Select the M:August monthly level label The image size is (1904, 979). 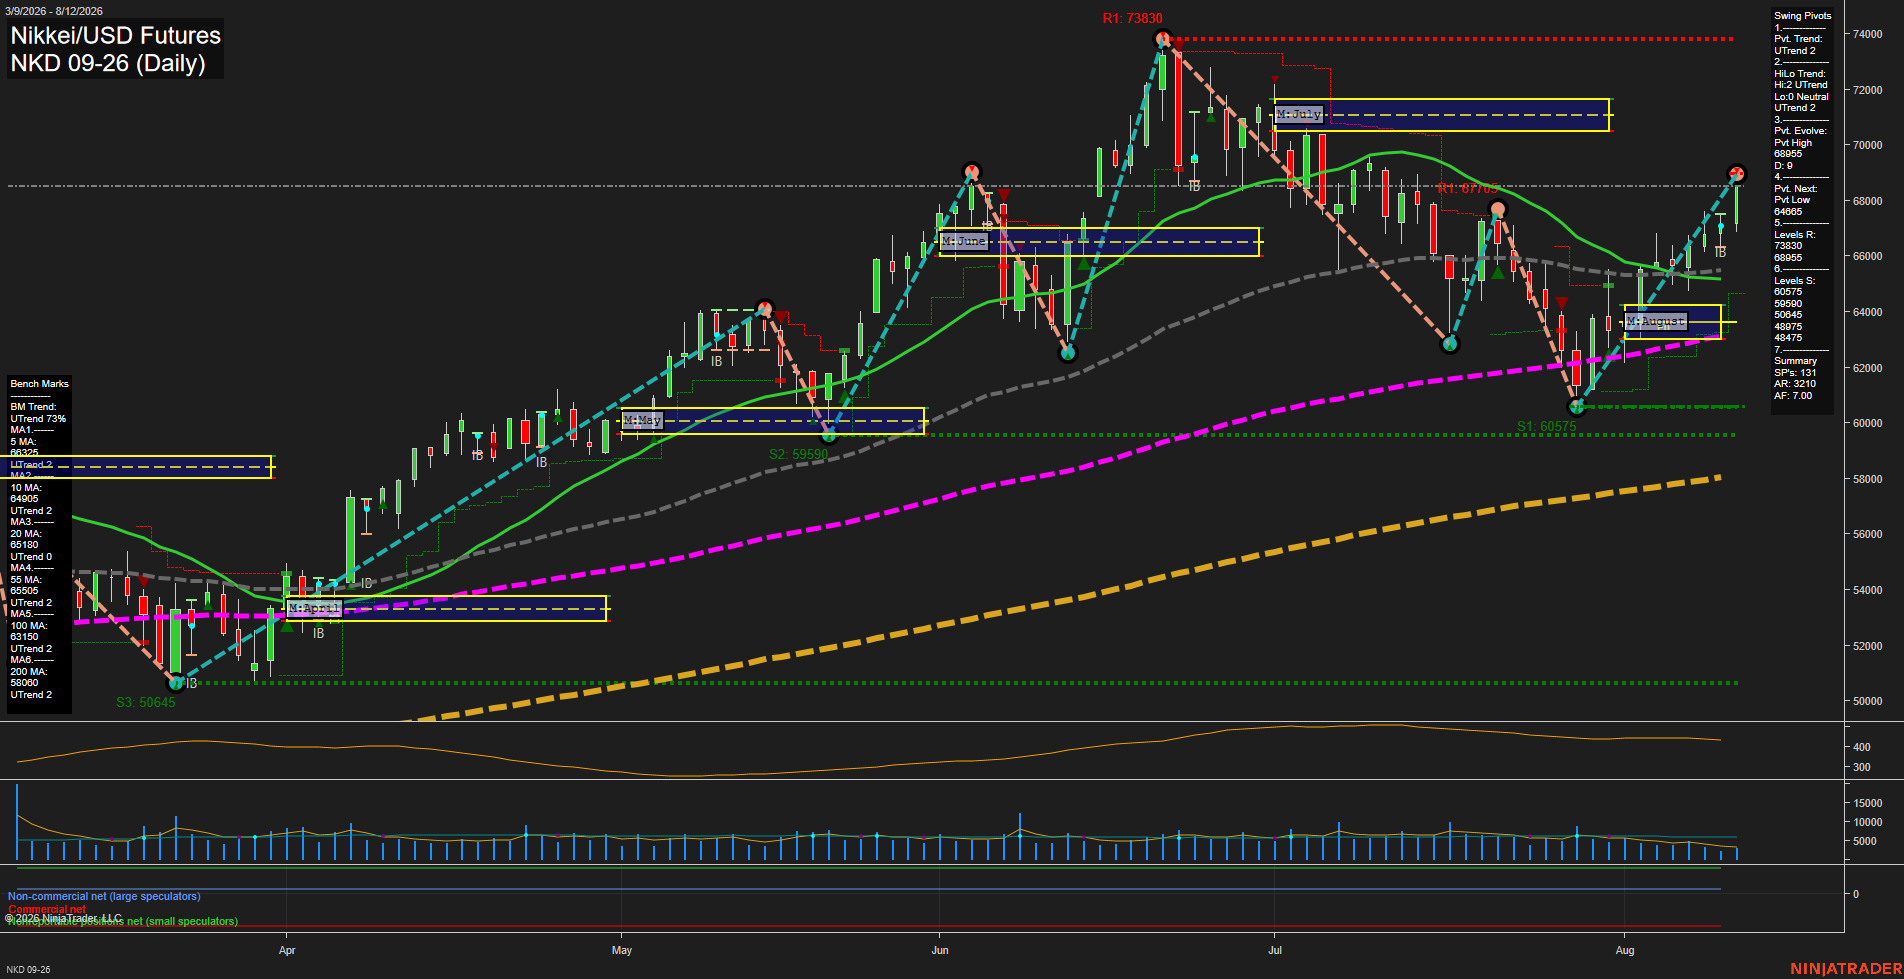1656,321
